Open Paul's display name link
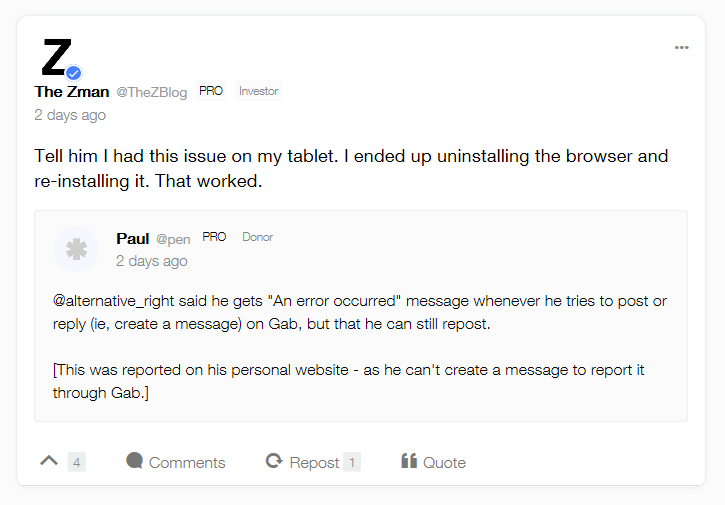Image resolution: width=725 pixels, height=505 pixels. tap(133, 239)
